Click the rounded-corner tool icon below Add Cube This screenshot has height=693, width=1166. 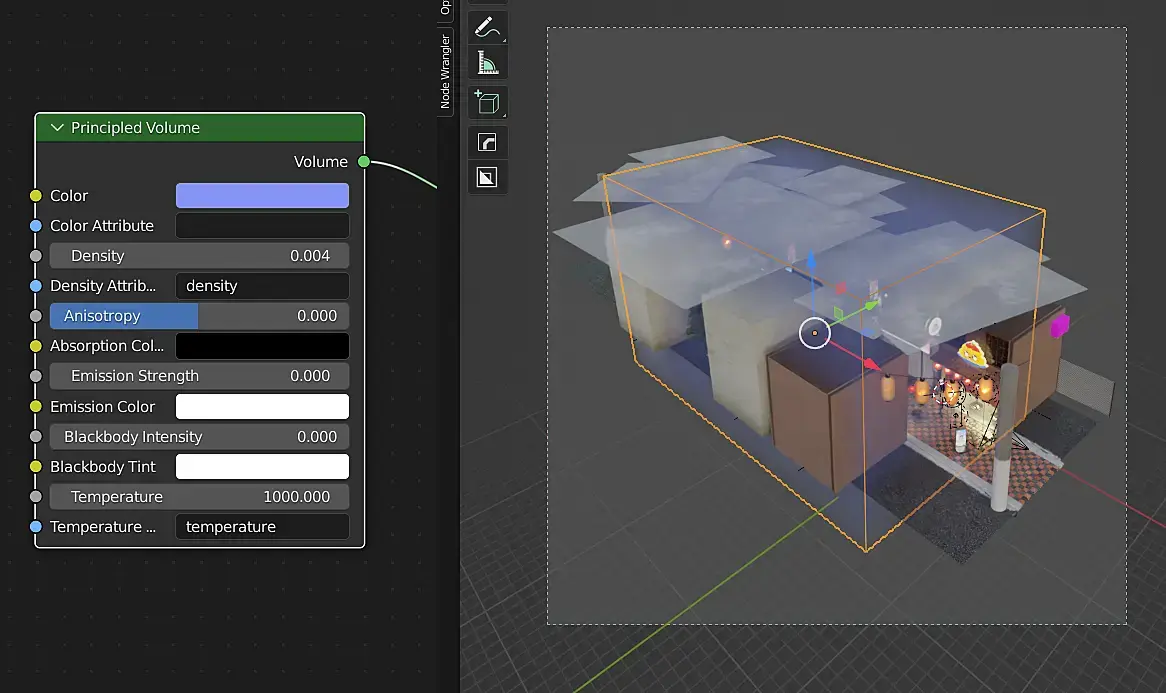[487, 142]
